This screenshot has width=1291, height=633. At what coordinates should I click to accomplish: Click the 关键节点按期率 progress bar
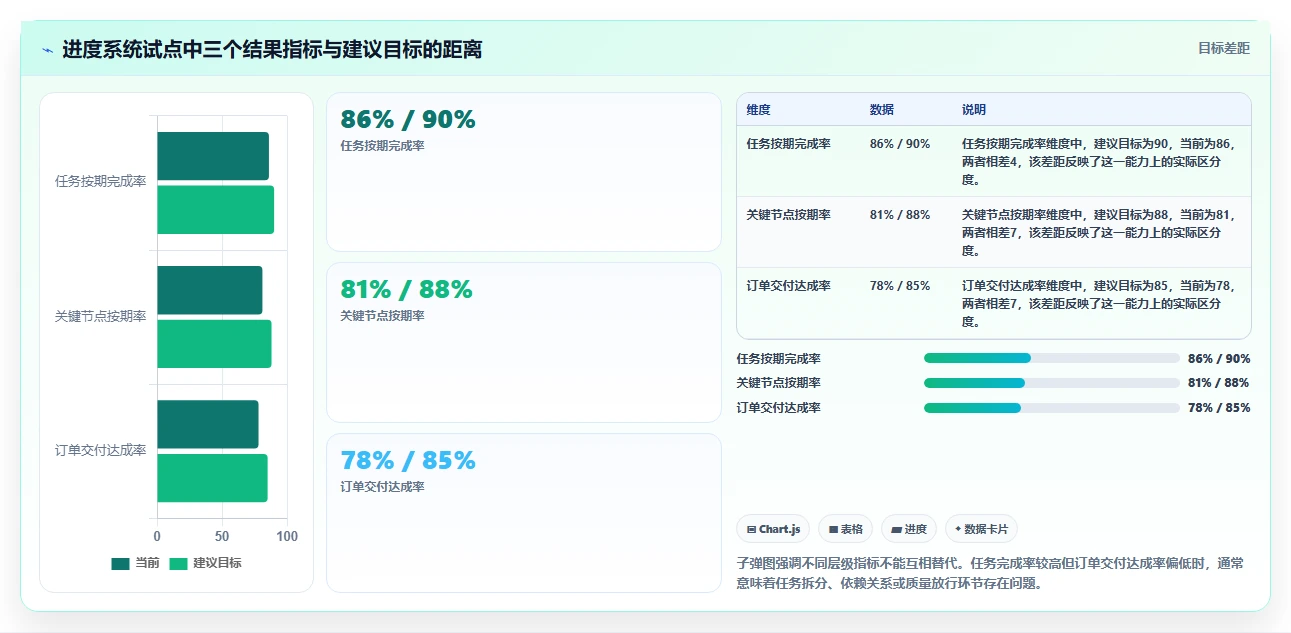(x=1052, y=383)
